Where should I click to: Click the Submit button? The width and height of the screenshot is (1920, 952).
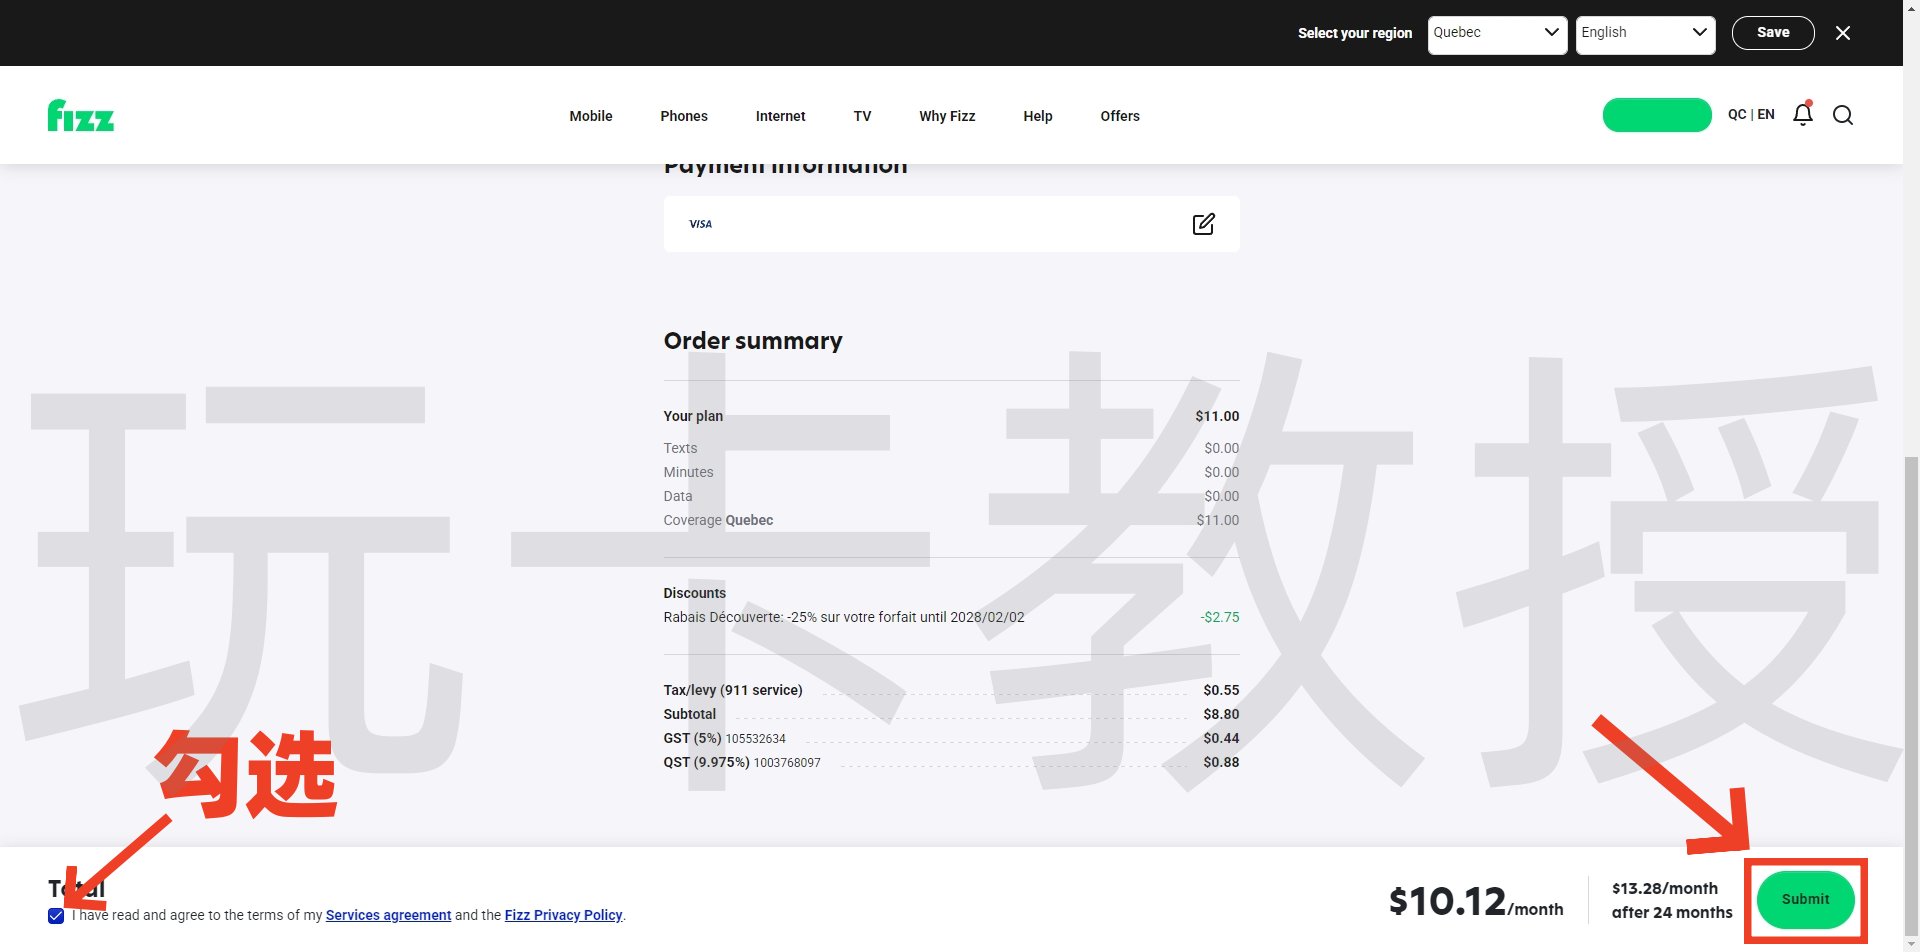(1805, 898)
